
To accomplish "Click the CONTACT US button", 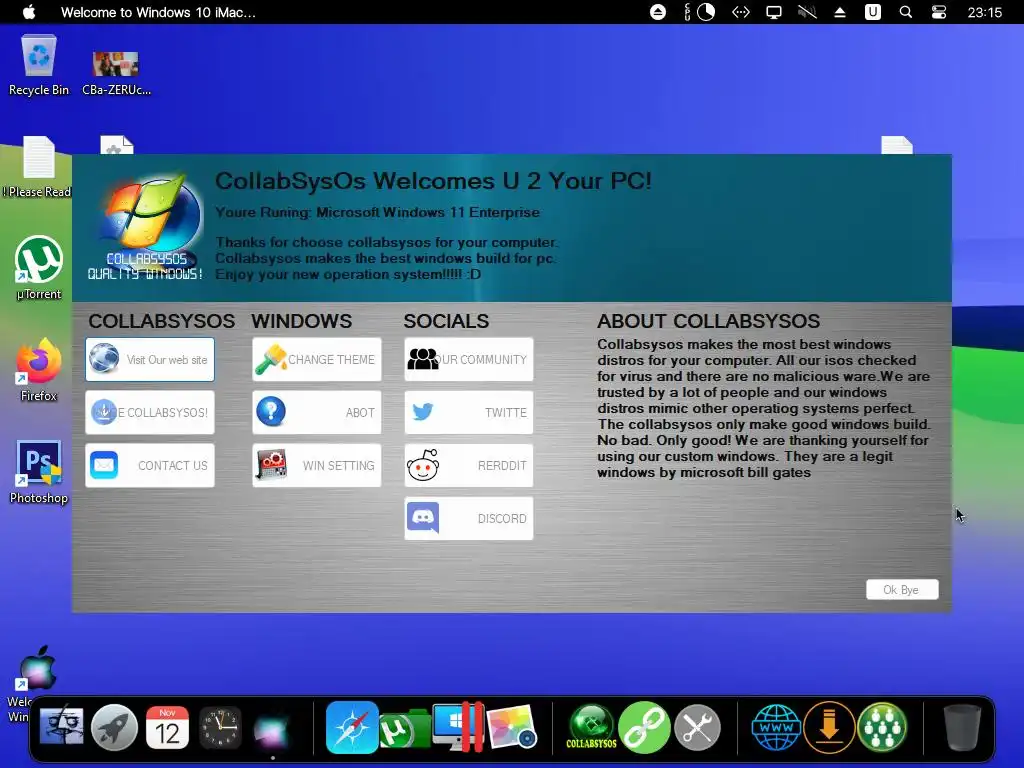I will 150,465.
